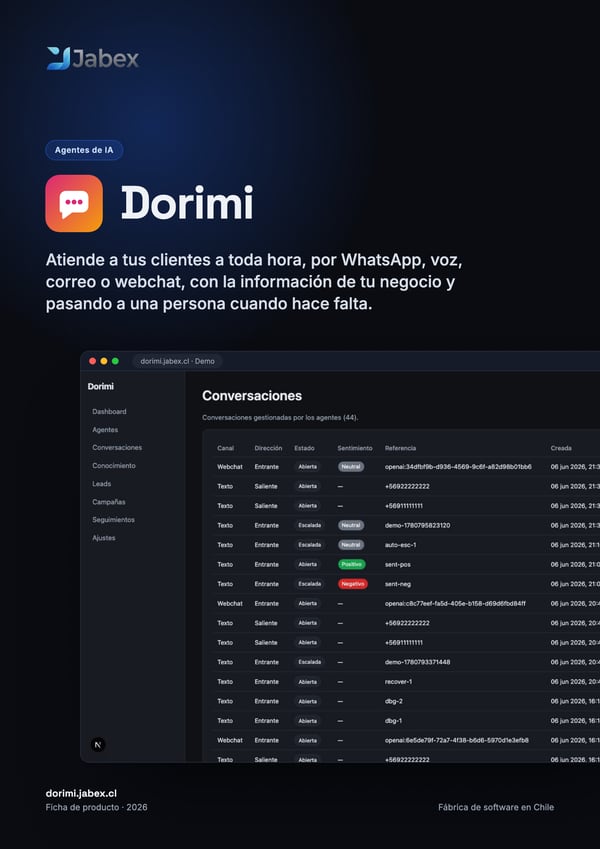600x849 pixels.
Task: Open reference demo-1780795823120
Action: click(418, 525)
